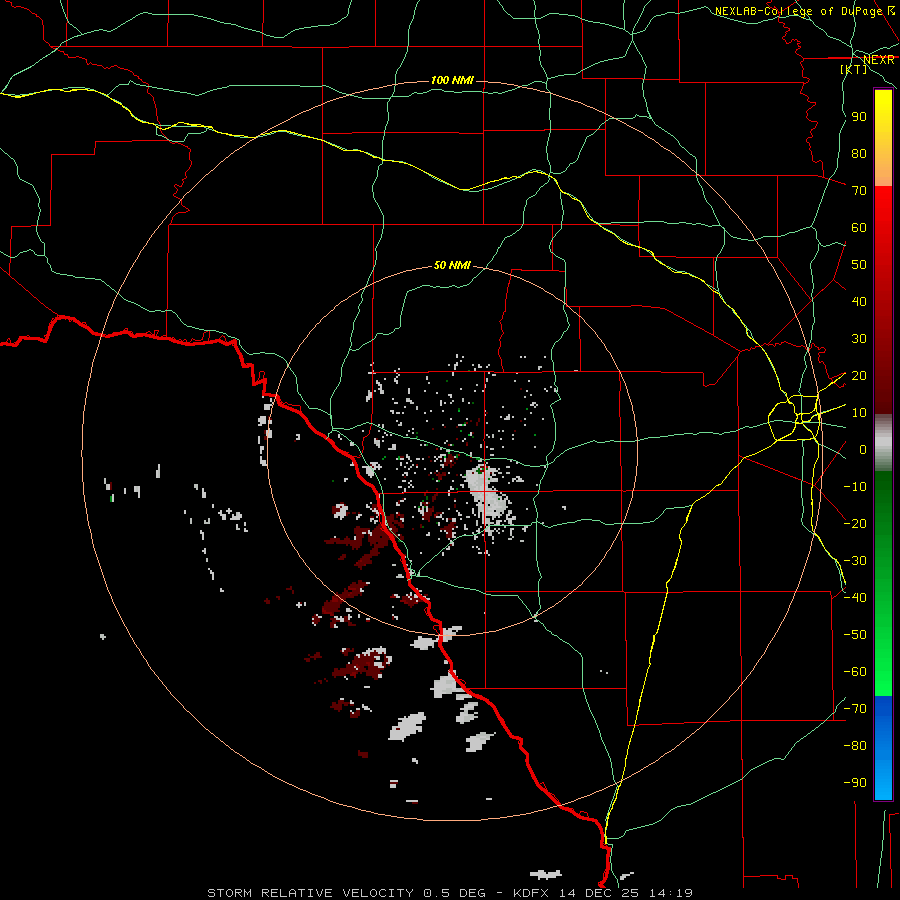Click the "-80" value on the velocity scale
900x900 pixels.
855,746
